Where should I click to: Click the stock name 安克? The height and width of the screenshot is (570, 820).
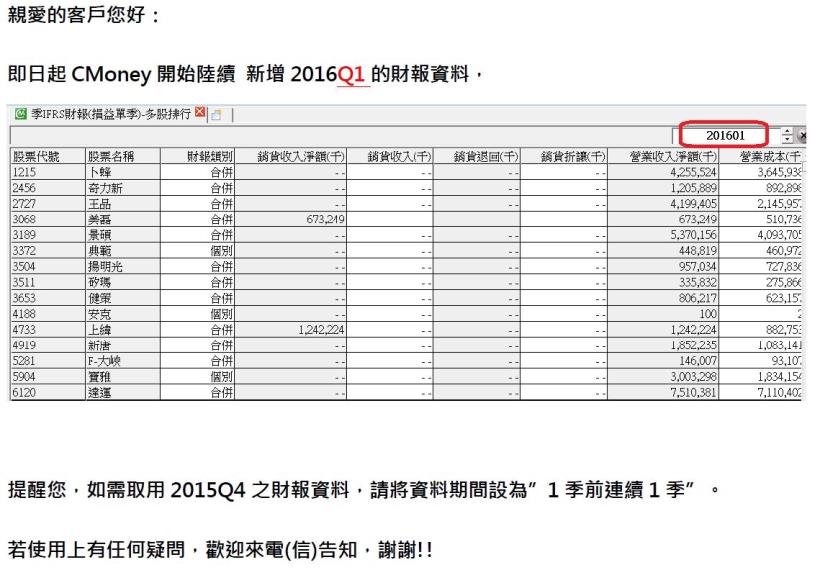click(x=99, y=314)
